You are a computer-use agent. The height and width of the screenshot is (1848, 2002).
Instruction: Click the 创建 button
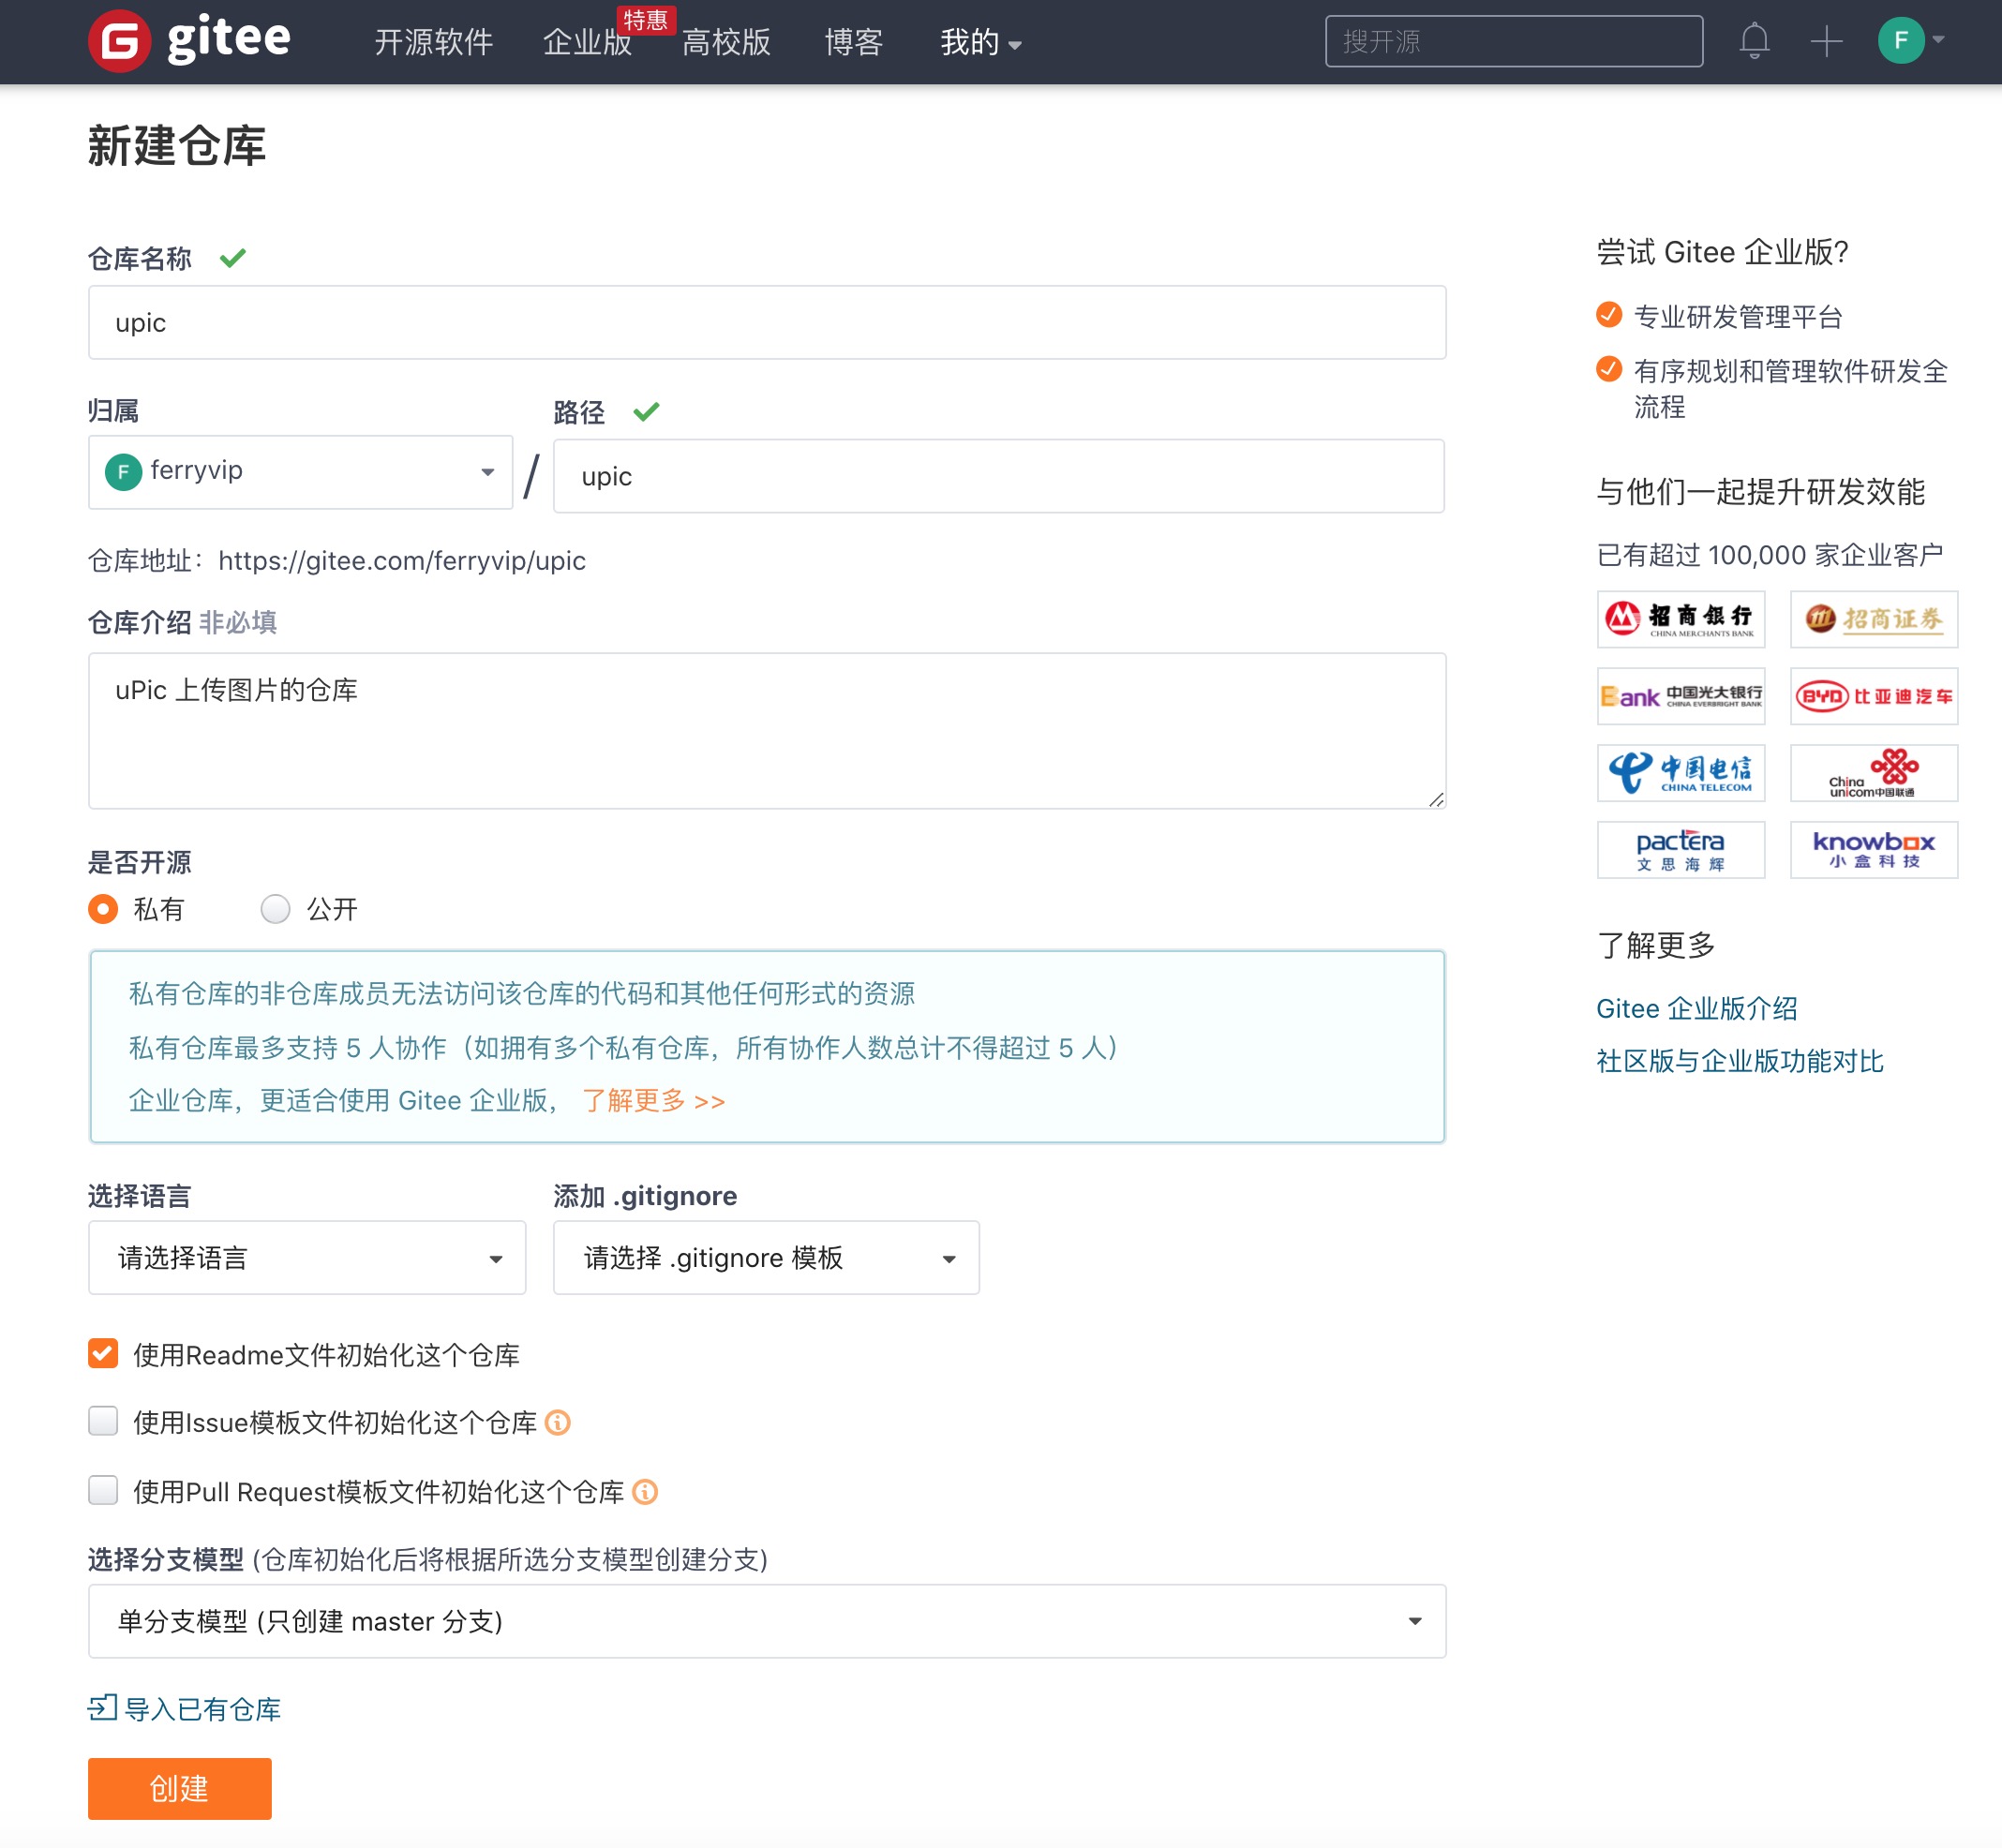point(178,1788)
